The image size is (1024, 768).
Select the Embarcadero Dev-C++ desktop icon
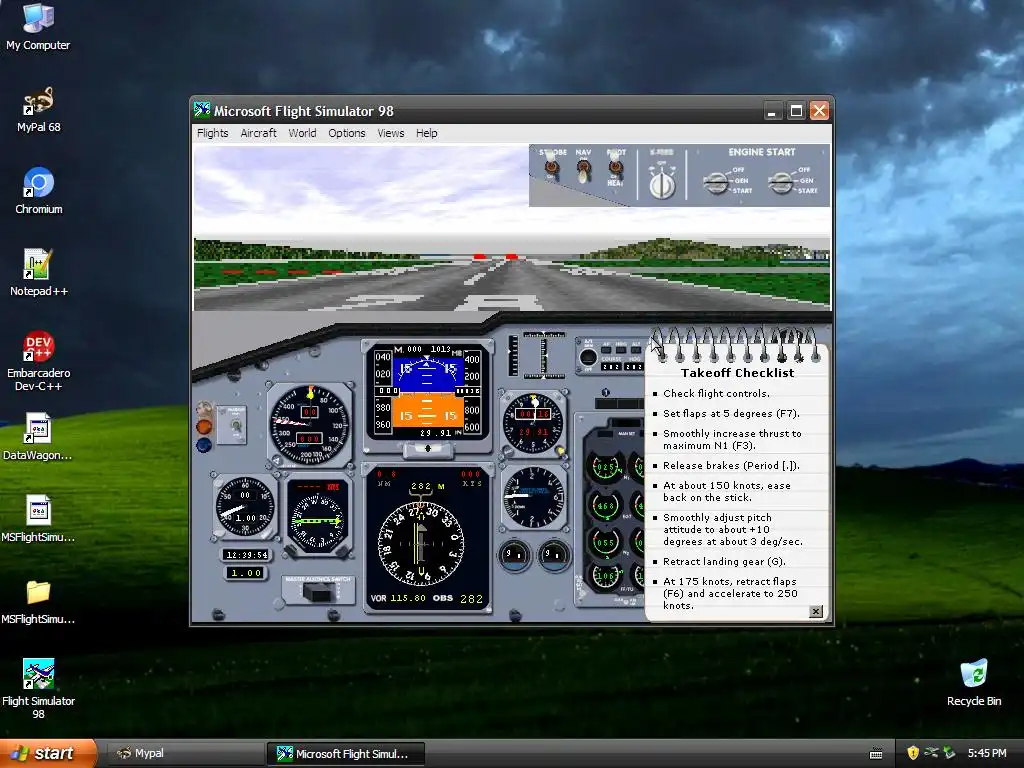coord(39,361)
